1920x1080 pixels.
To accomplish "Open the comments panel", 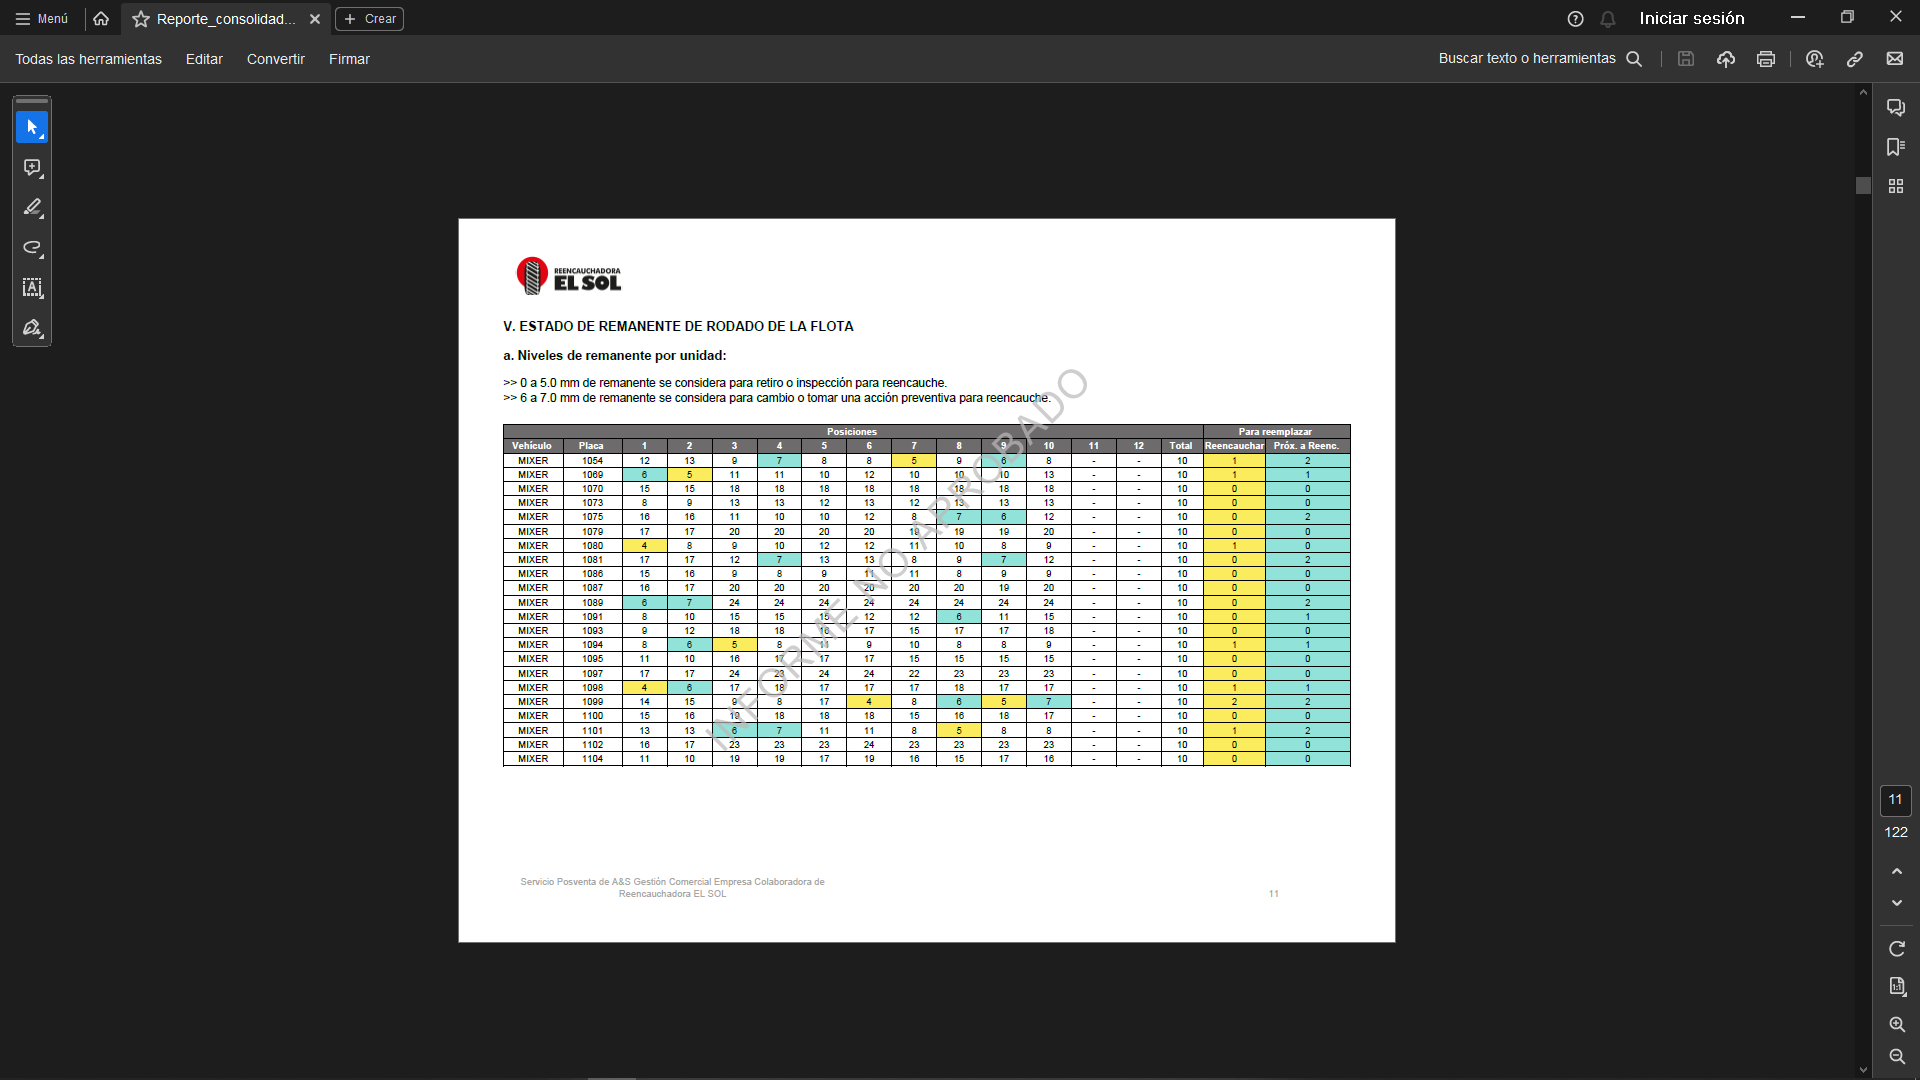I will (x=1895, y=107).
